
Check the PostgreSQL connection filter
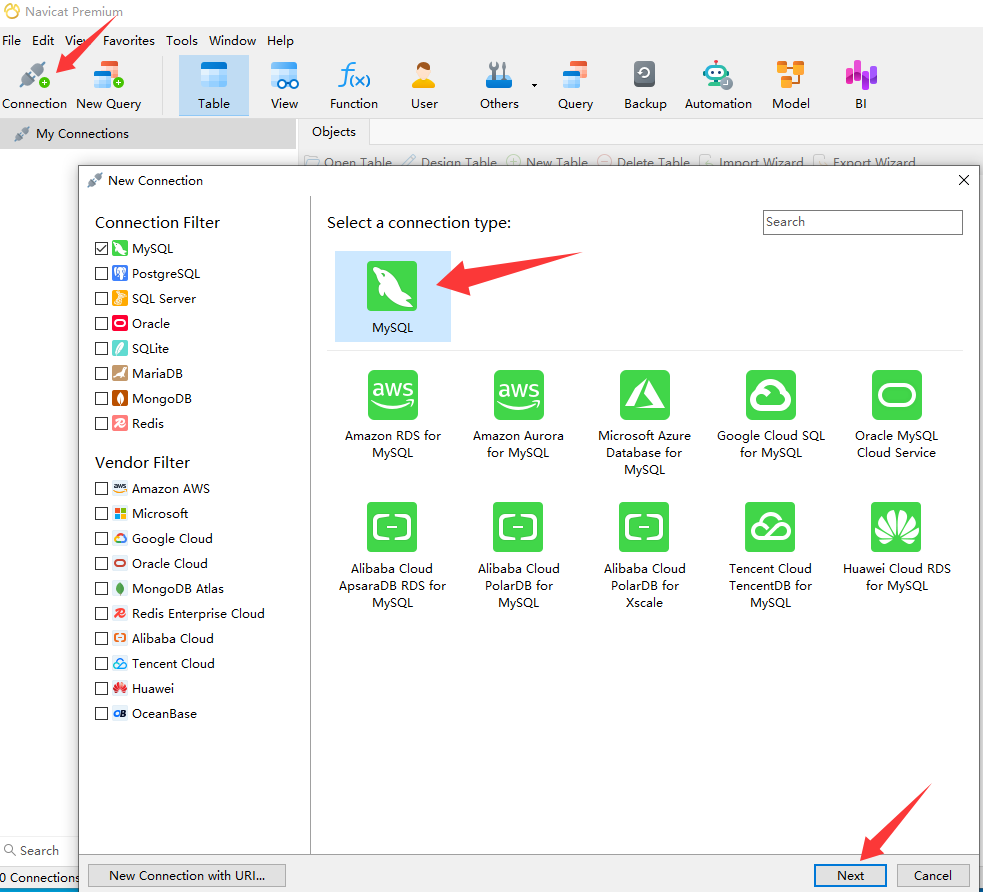coord(102,274)
